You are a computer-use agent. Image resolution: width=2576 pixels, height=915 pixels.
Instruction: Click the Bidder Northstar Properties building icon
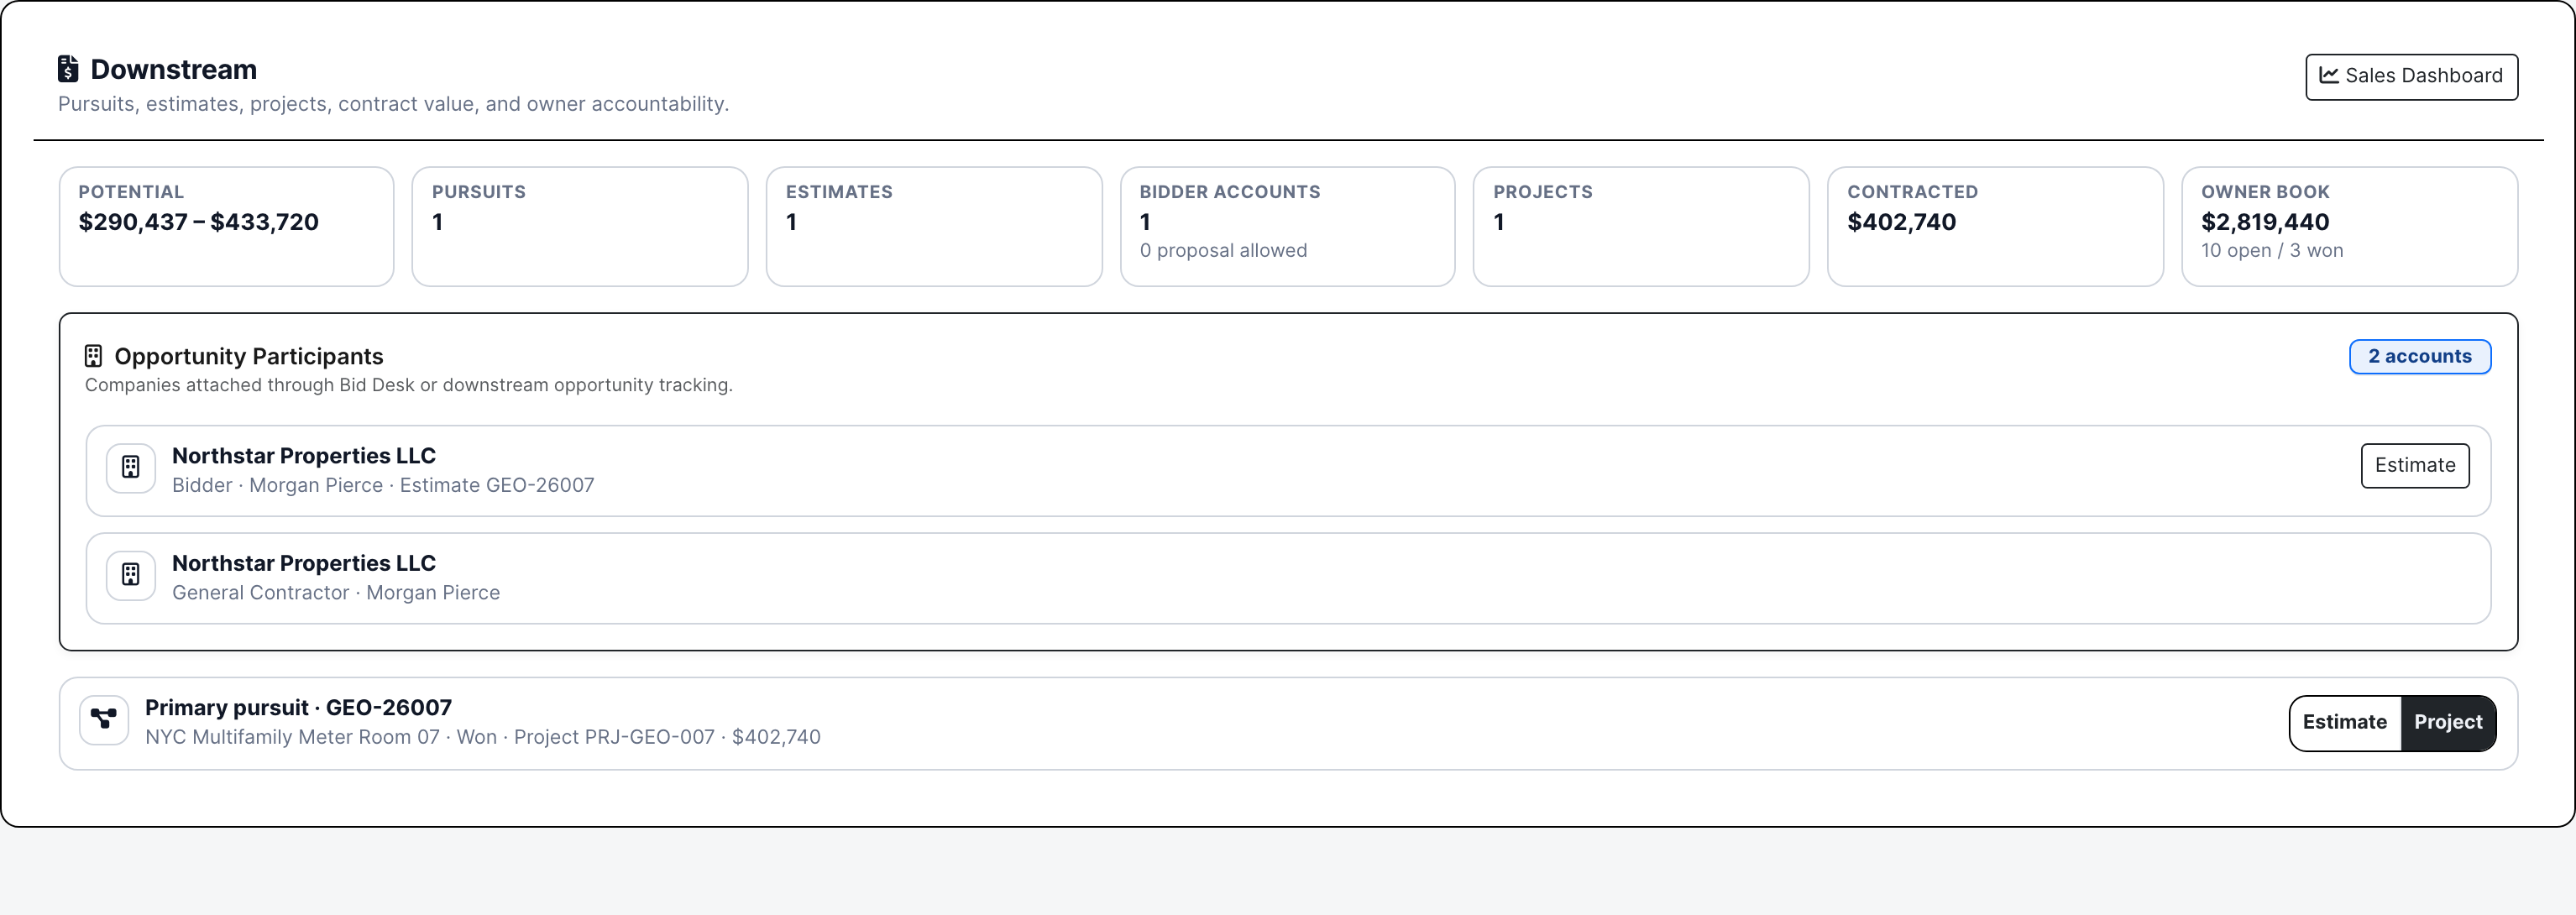point(131,467)
